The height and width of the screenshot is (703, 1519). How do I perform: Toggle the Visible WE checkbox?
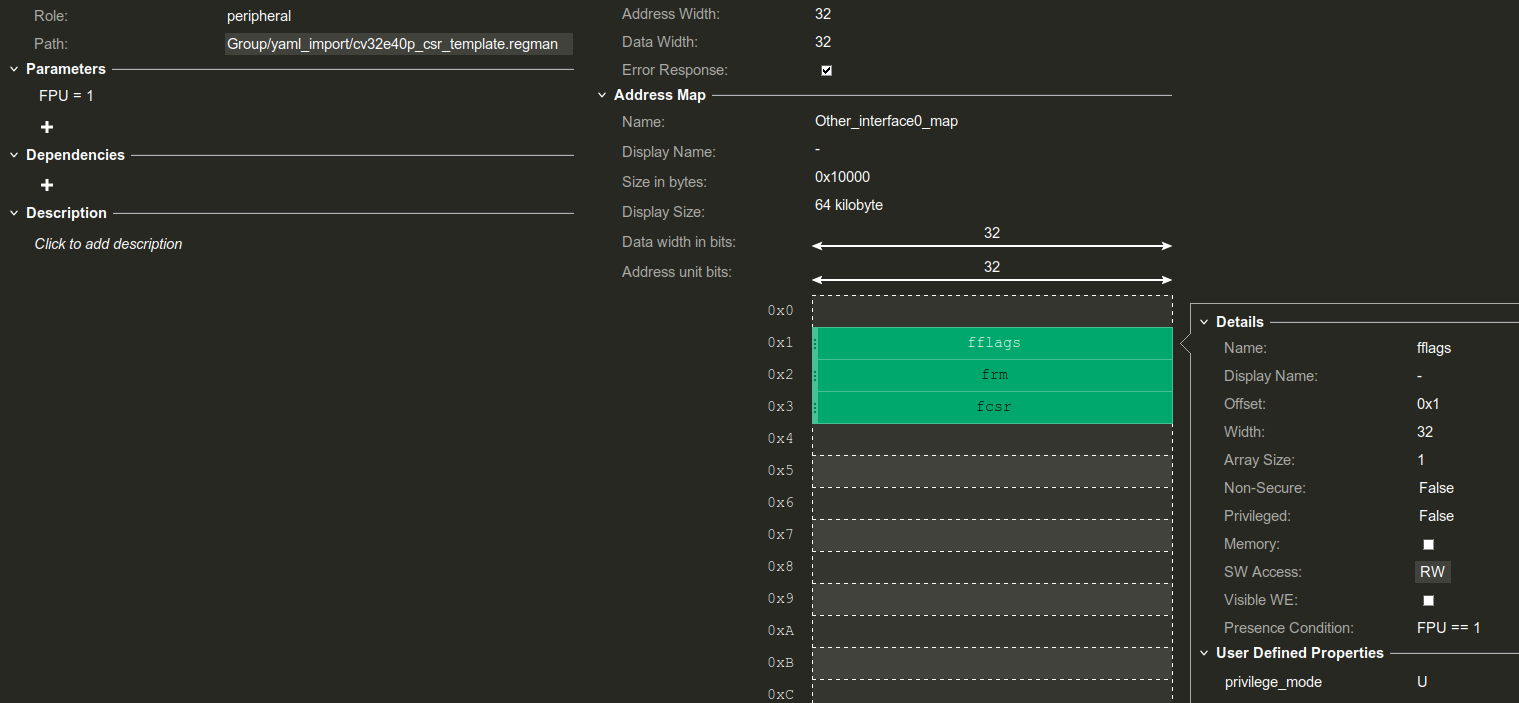click(1428, 600)
